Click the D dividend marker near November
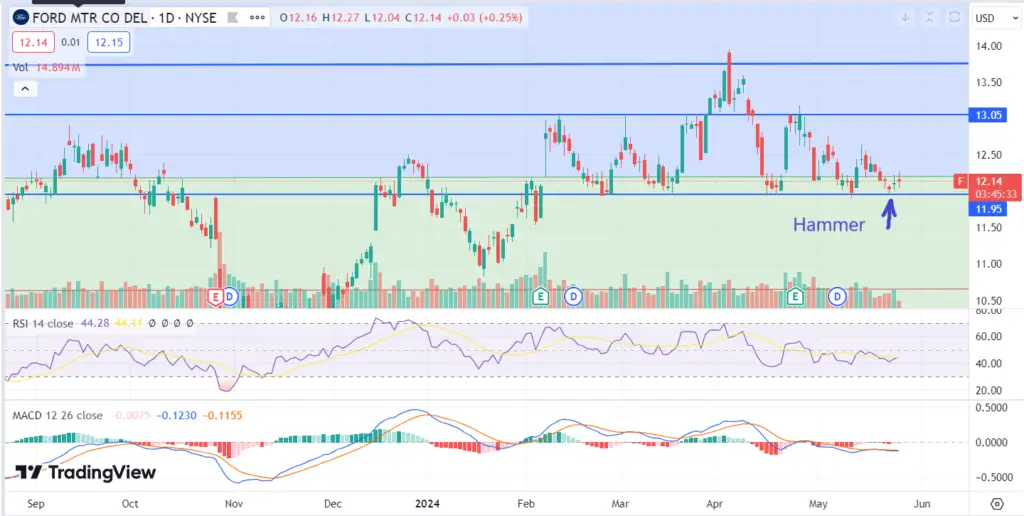The image size is (1024, 516). click(231, 297)
